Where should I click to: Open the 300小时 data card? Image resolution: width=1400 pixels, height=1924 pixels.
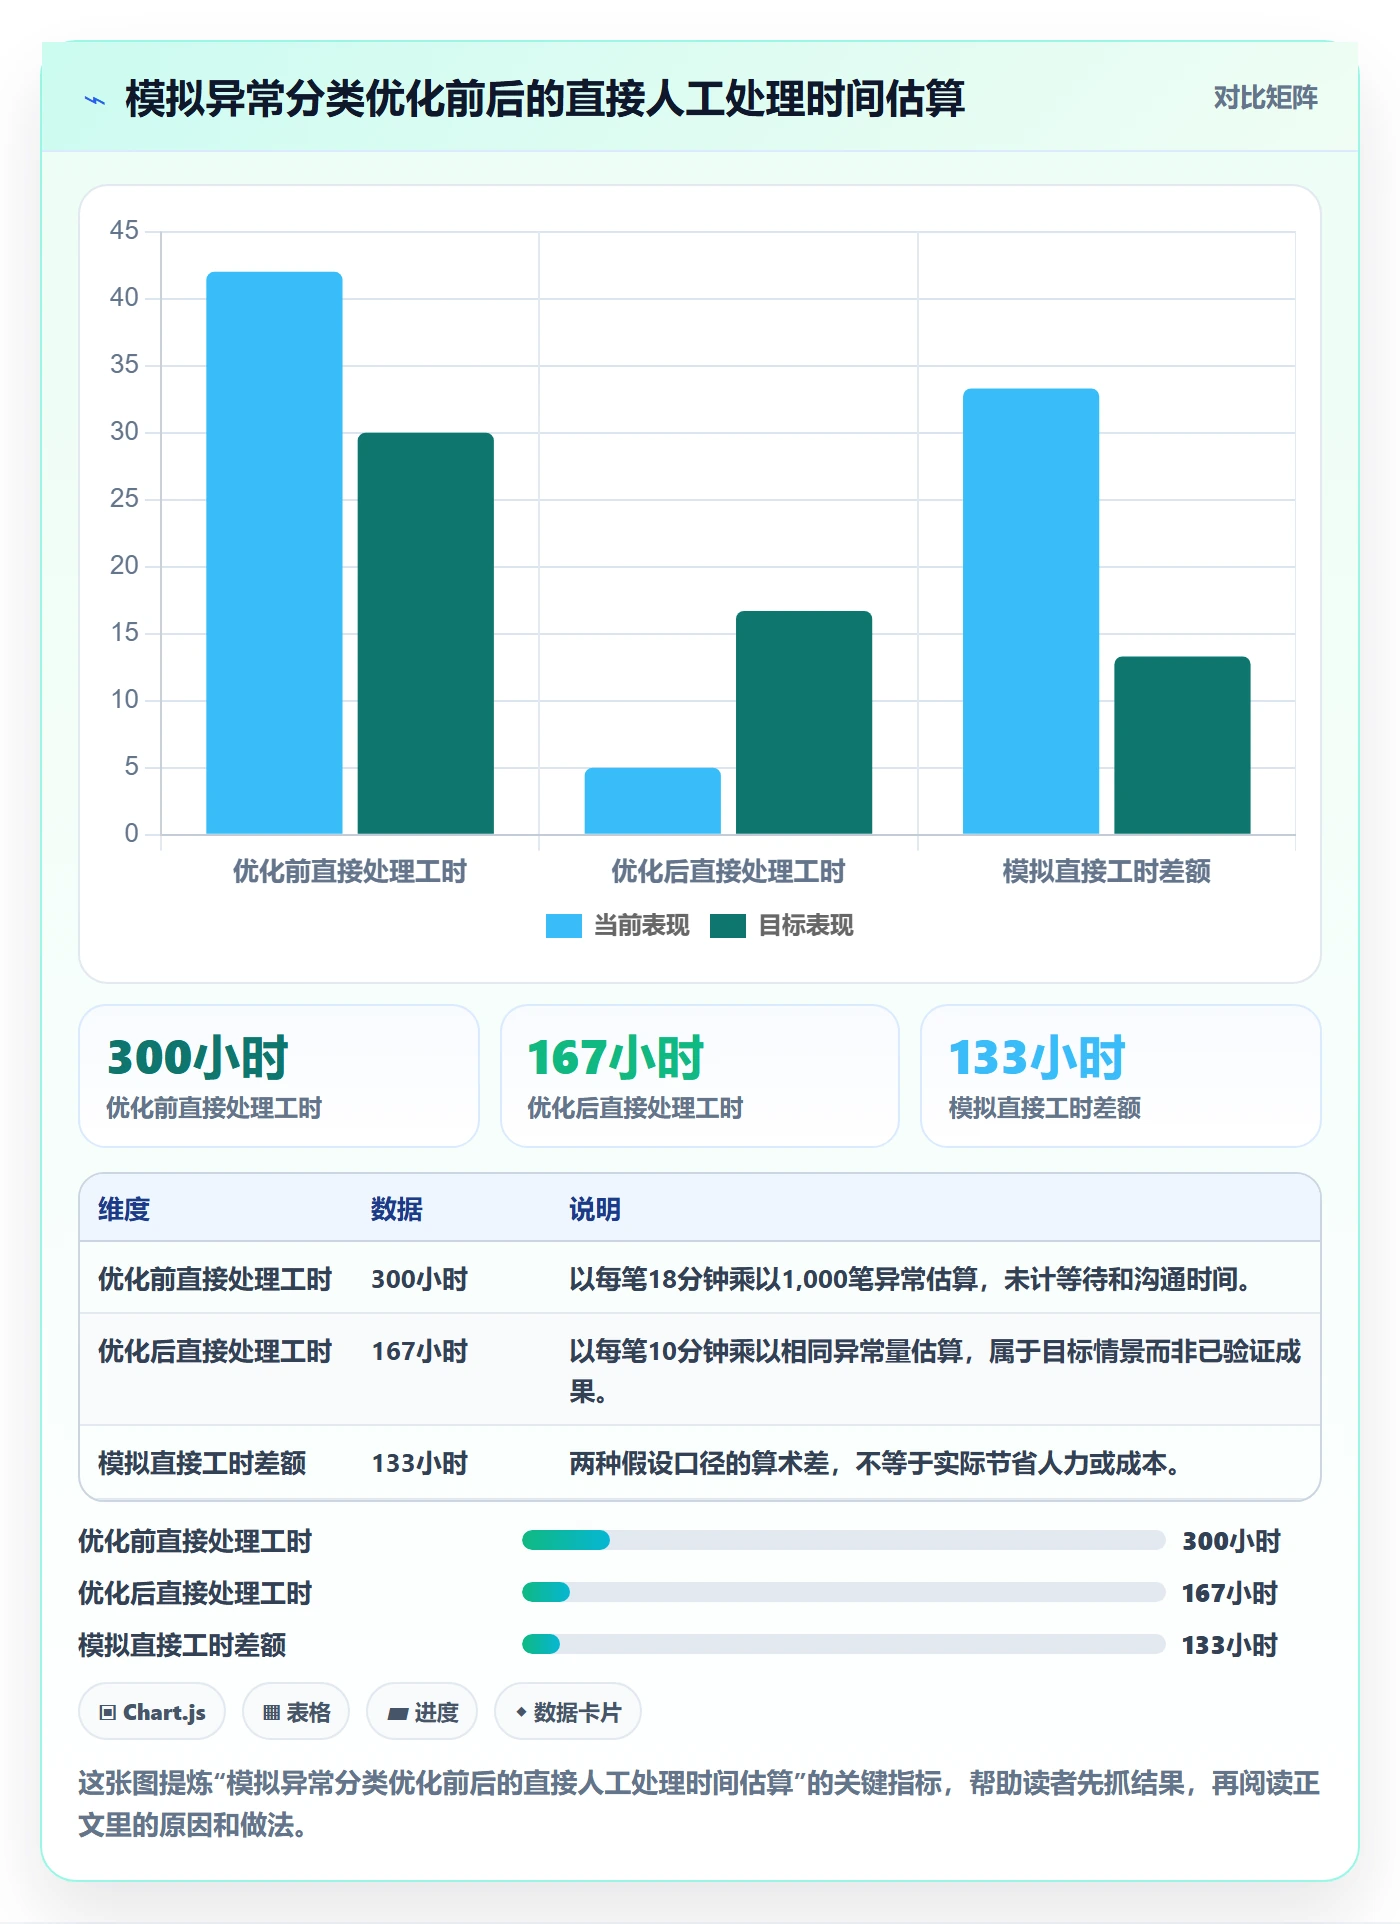(x=279, y=1076)
